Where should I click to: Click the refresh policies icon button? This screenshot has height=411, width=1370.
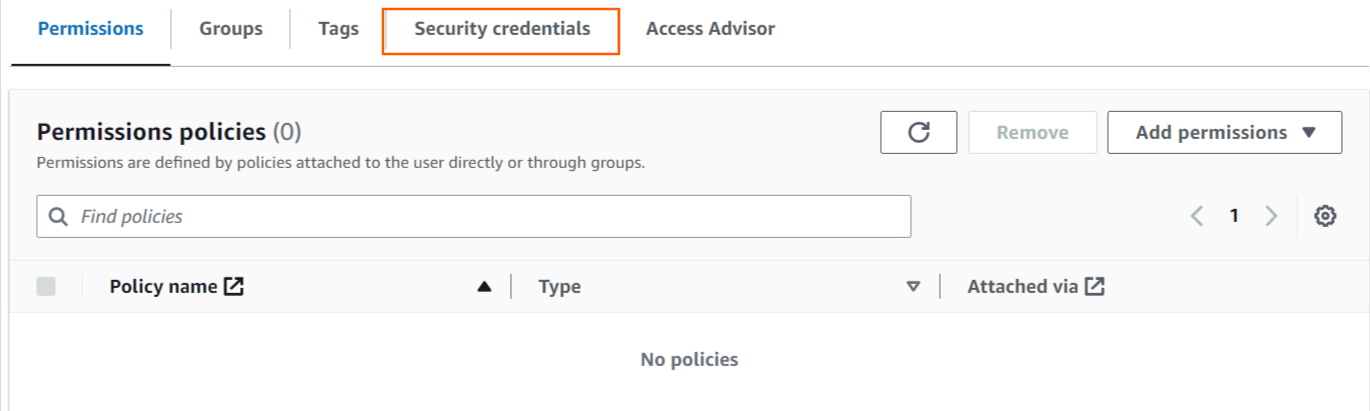click(x=918, y=132)
